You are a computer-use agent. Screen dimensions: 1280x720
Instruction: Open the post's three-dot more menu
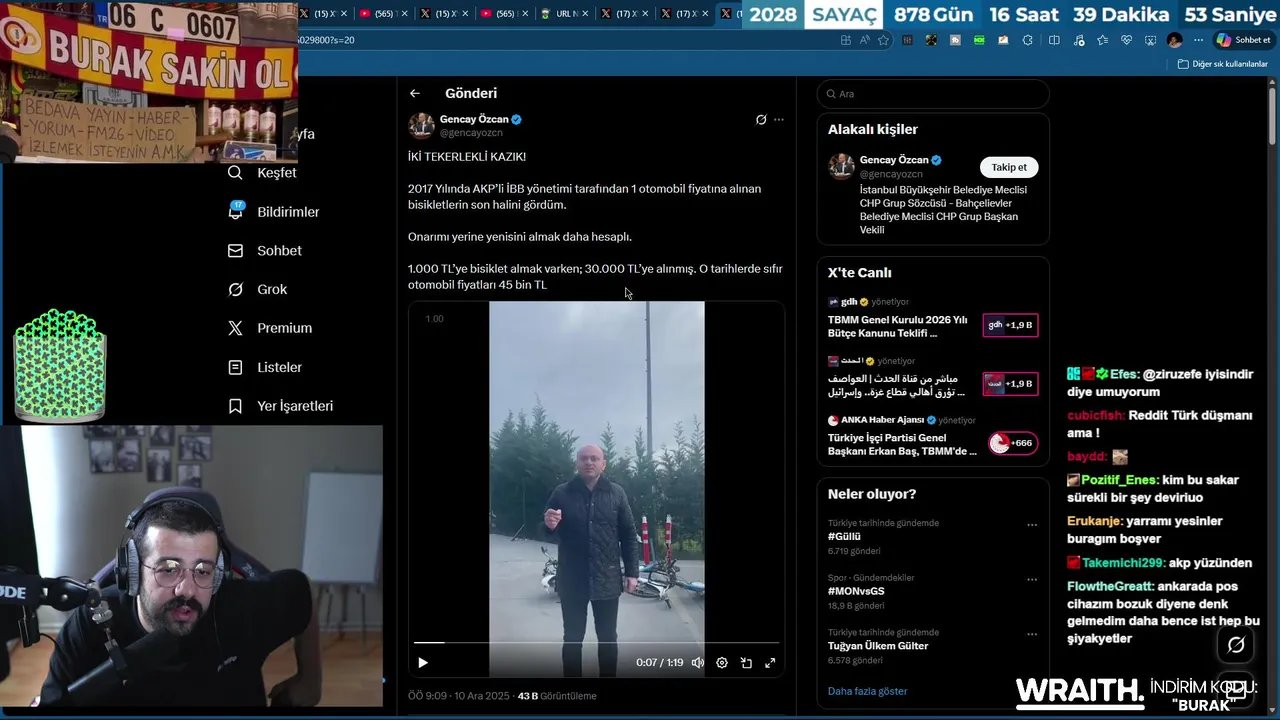(x=779, y=120)
